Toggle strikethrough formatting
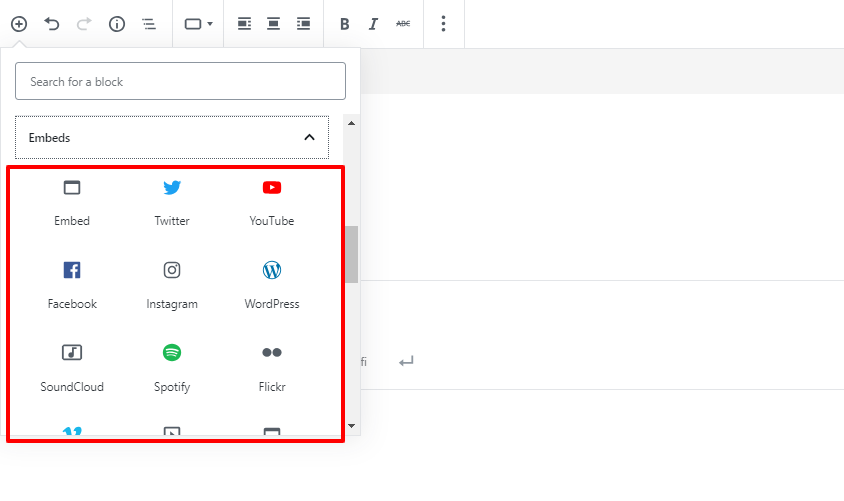The height and width of the screenshot is (501, 844). tap(403, 24)
